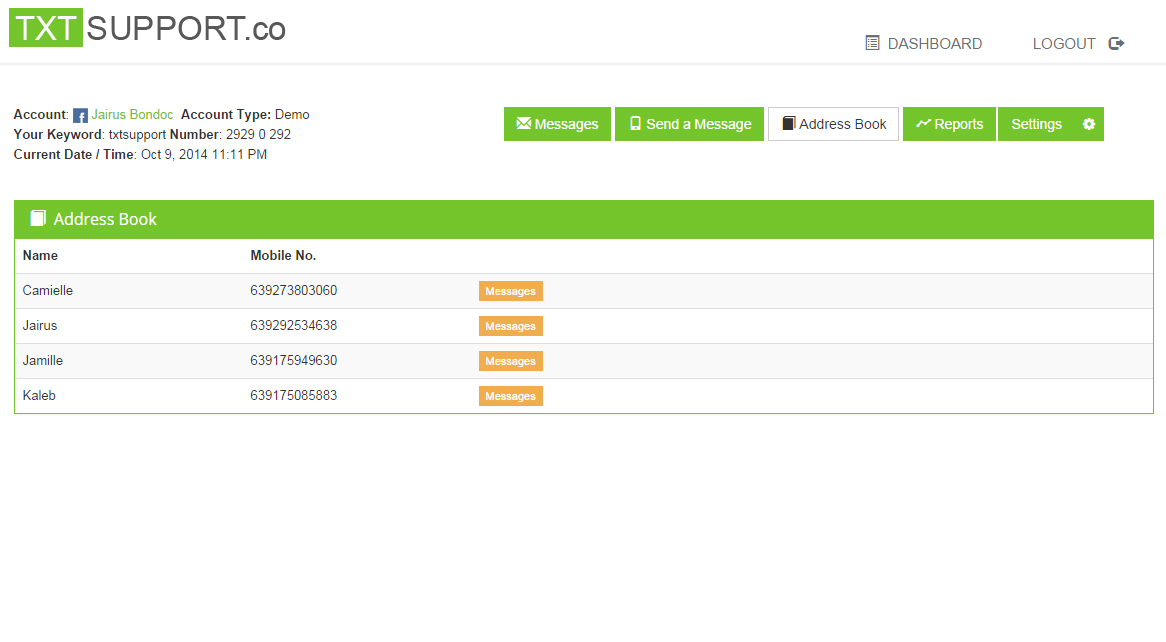Click the Address Book panel header icon
The image size is (1166, 642).
(38, 218)
